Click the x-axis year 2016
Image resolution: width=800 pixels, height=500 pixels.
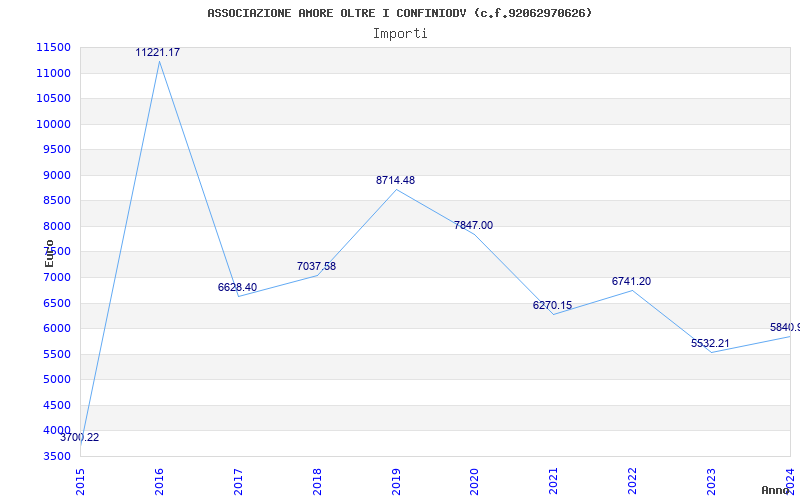(x=159, y=482)
